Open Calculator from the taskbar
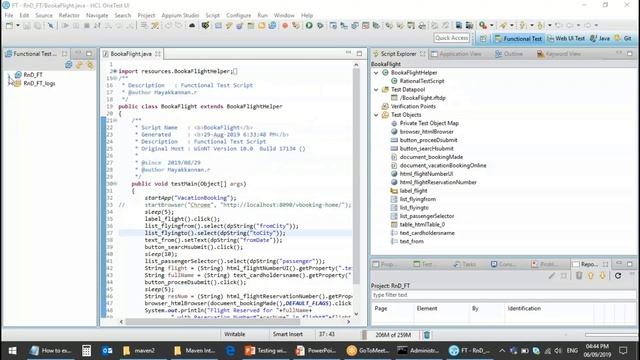Image resolution: width=640 pixels, height=360 pixels. 86,351
